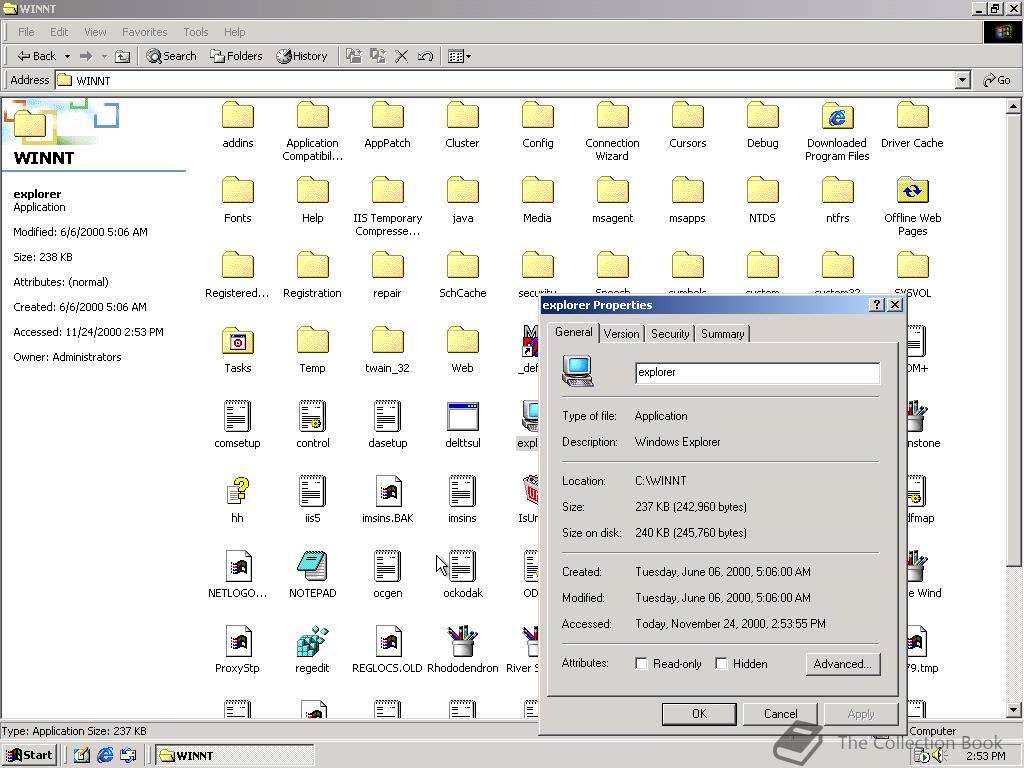
Task: Click Cancel in explorer Properties
Action: point(780,714)
